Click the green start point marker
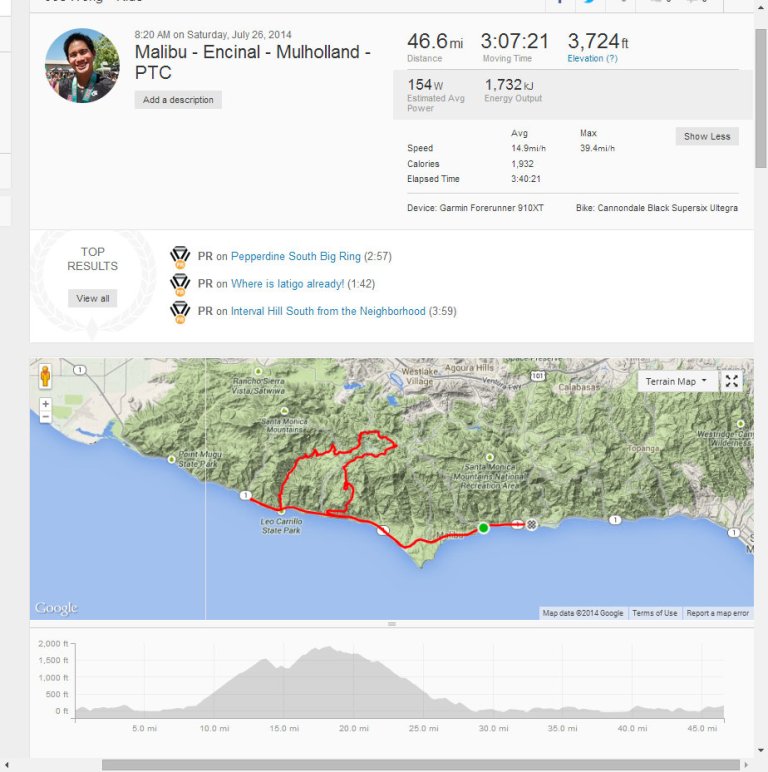Image resolution: width=768 pixels, height=772 pixels. (x=483, y=527)
